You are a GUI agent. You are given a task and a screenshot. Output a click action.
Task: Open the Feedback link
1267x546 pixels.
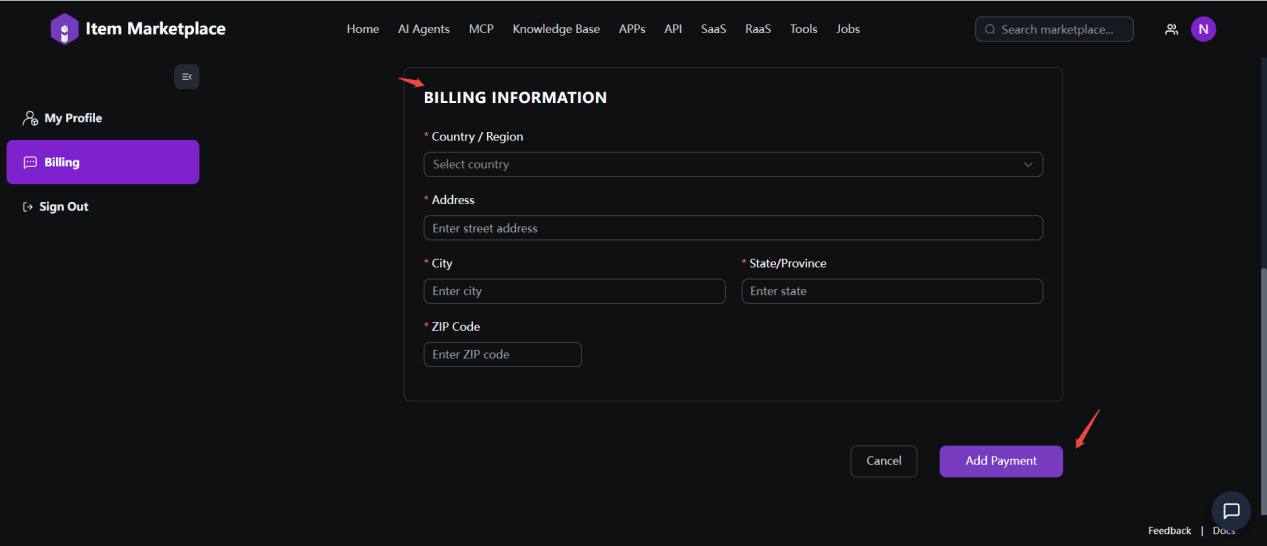pyautogui.click(x=1169, y=531)
